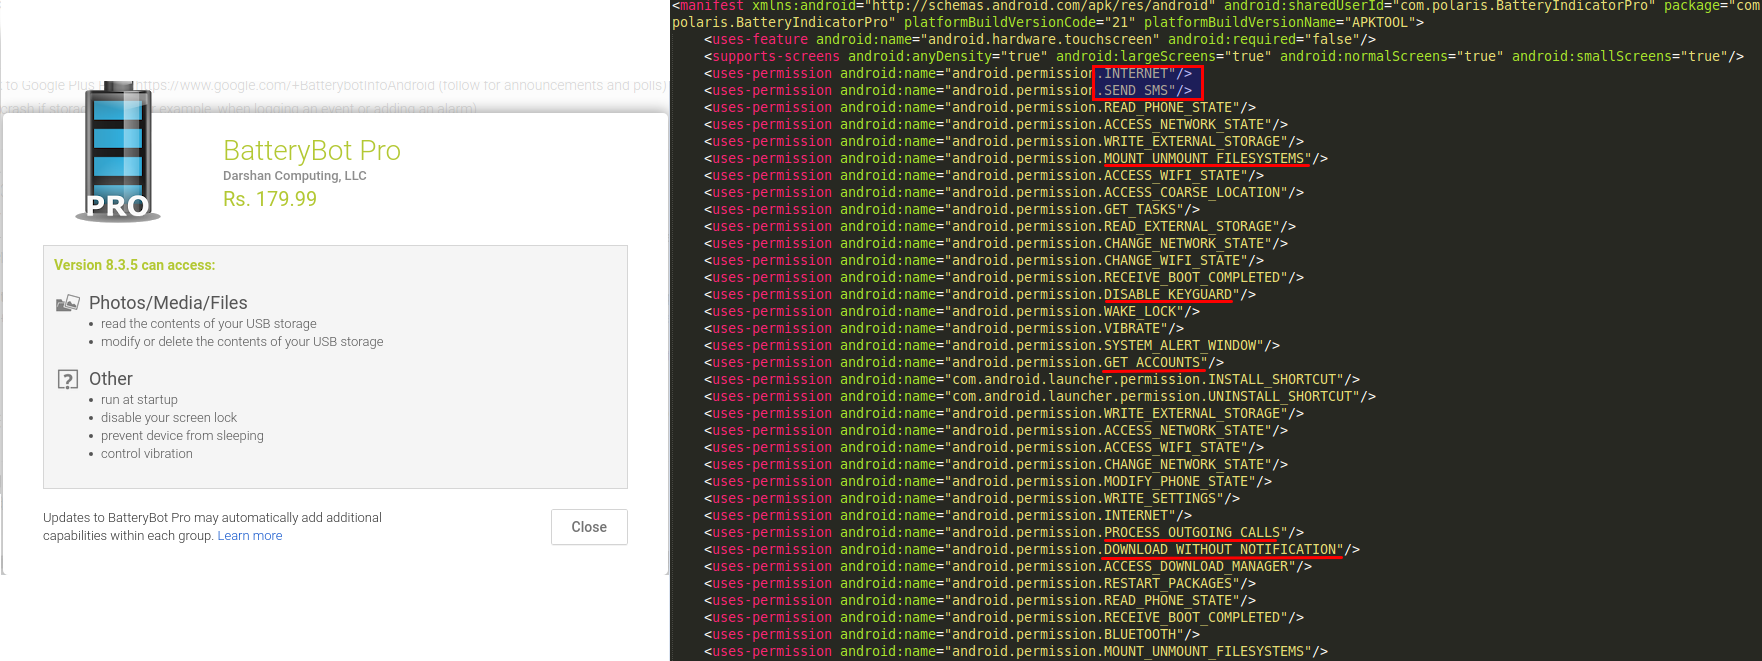Click 'run at startup' permission
The height and width of the screenshot is (661, 1762).
click(139, 400)
